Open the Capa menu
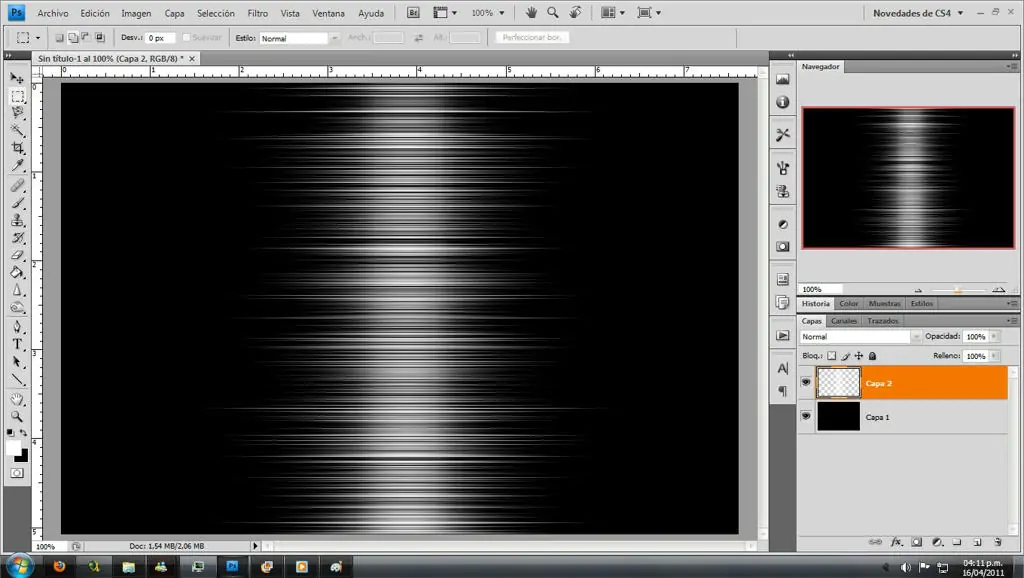This screenshot has height=578, width=1024. 174,13
